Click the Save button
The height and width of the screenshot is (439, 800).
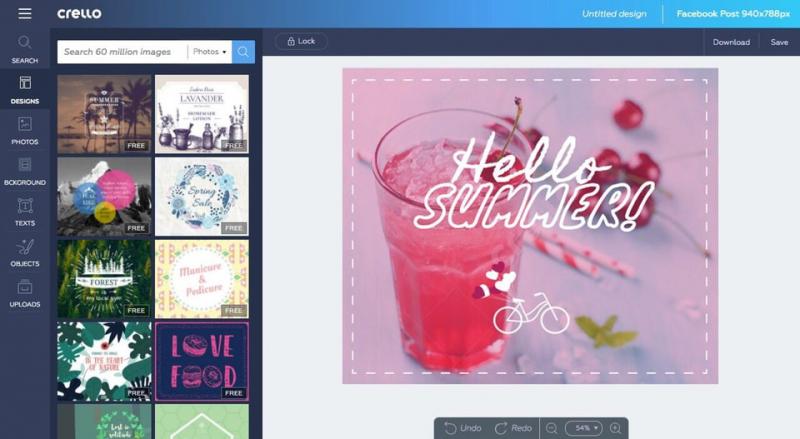click(x=779, y=42)
